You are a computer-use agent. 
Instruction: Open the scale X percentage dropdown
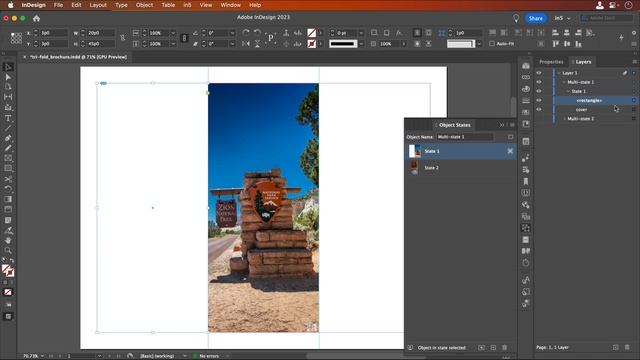click(173, 33)
